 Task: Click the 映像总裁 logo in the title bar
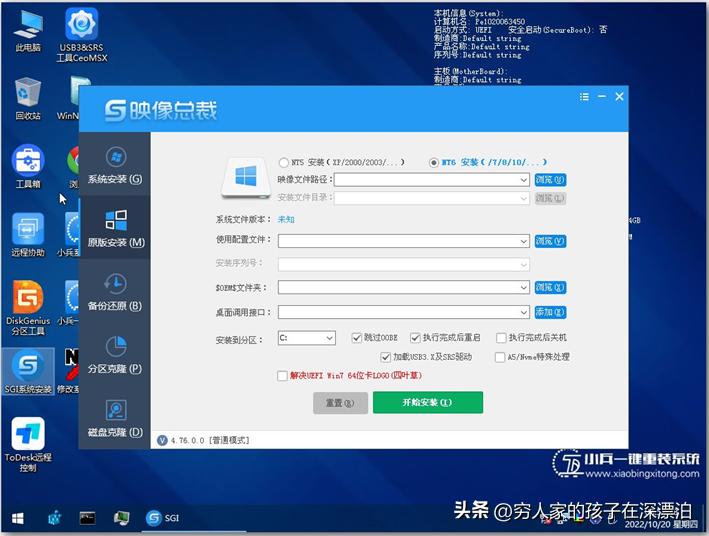tap(161, 111)
